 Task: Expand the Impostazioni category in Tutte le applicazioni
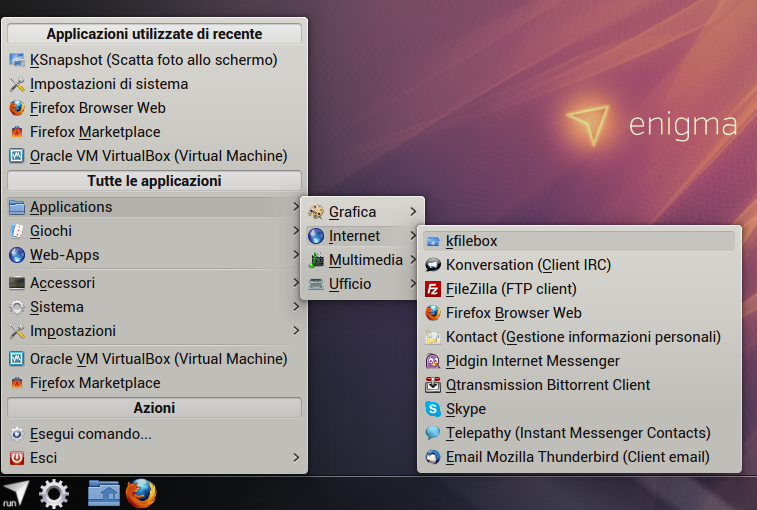154,331
